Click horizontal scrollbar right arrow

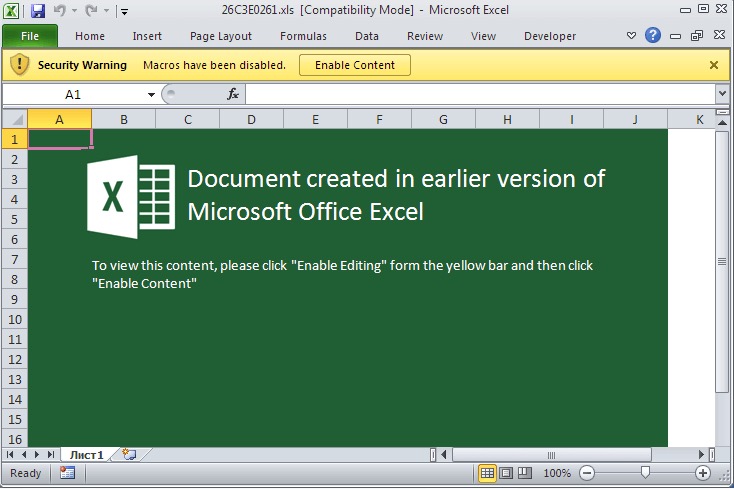701,454
